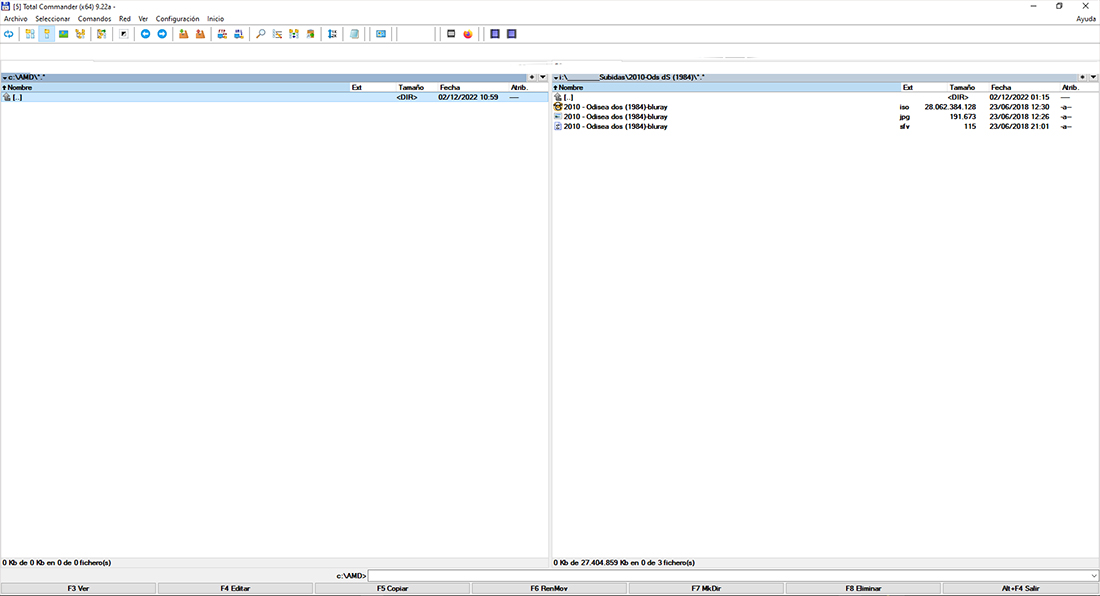Click the unpack files icon
Viewport: 1100px width, 596px height.
coord(201,34)
